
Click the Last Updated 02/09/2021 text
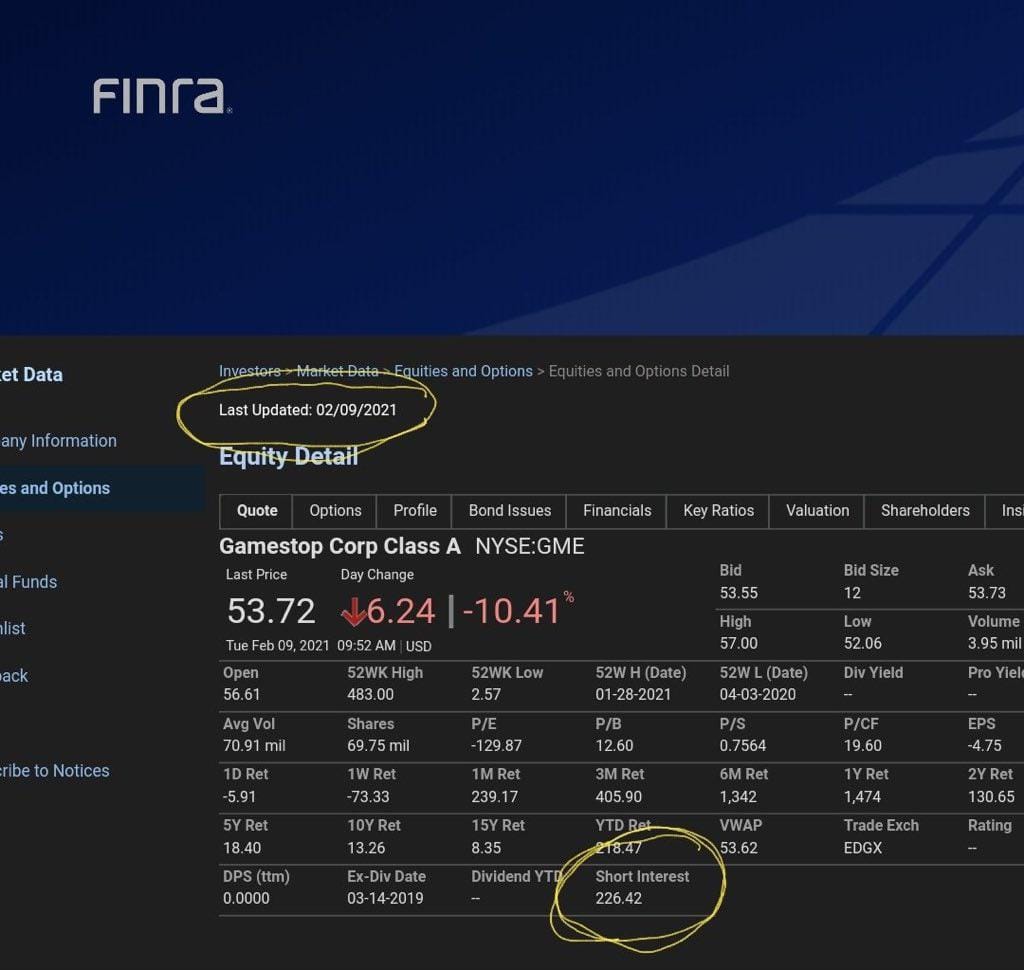point(308,410)
